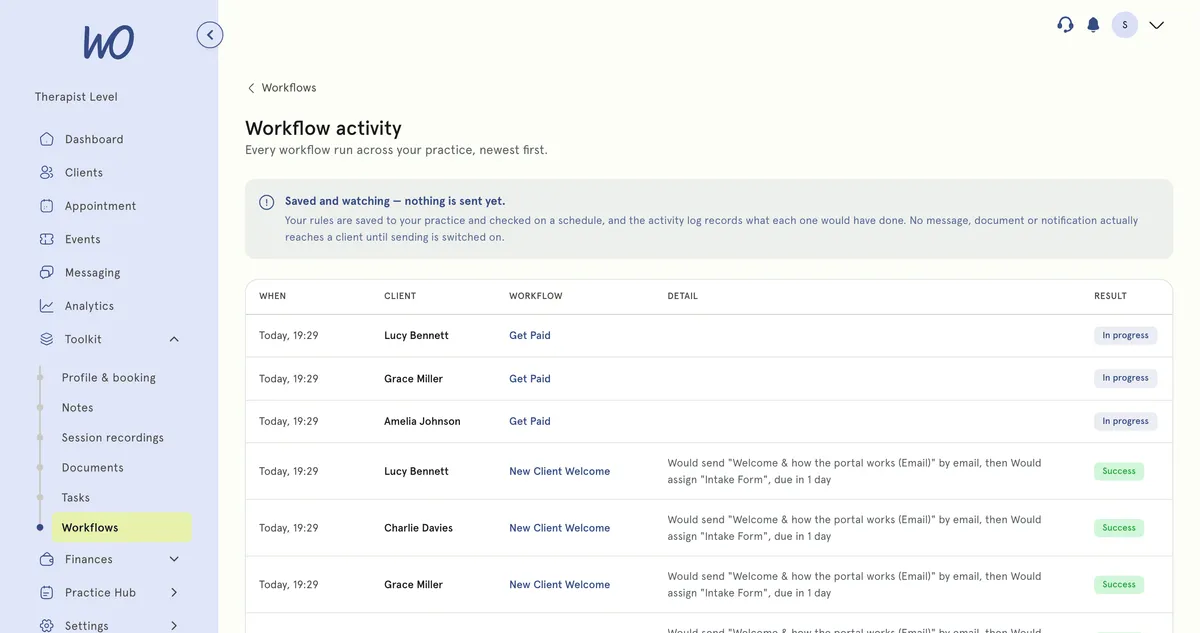1200x633 pixels.
Task: Open New Client Welcome for Grace Miller
Action: 559,585
